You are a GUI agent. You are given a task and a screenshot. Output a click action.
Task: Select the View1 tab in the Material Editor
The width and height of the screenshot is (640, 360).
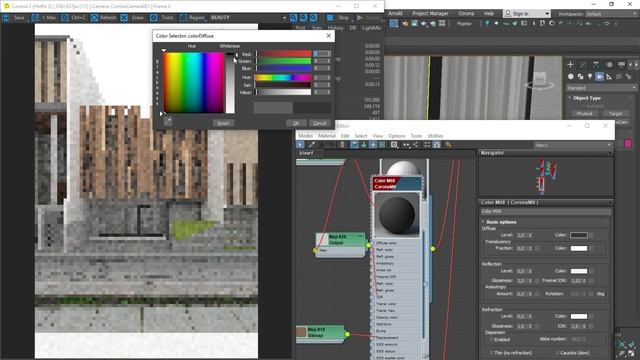click(306, 153)
